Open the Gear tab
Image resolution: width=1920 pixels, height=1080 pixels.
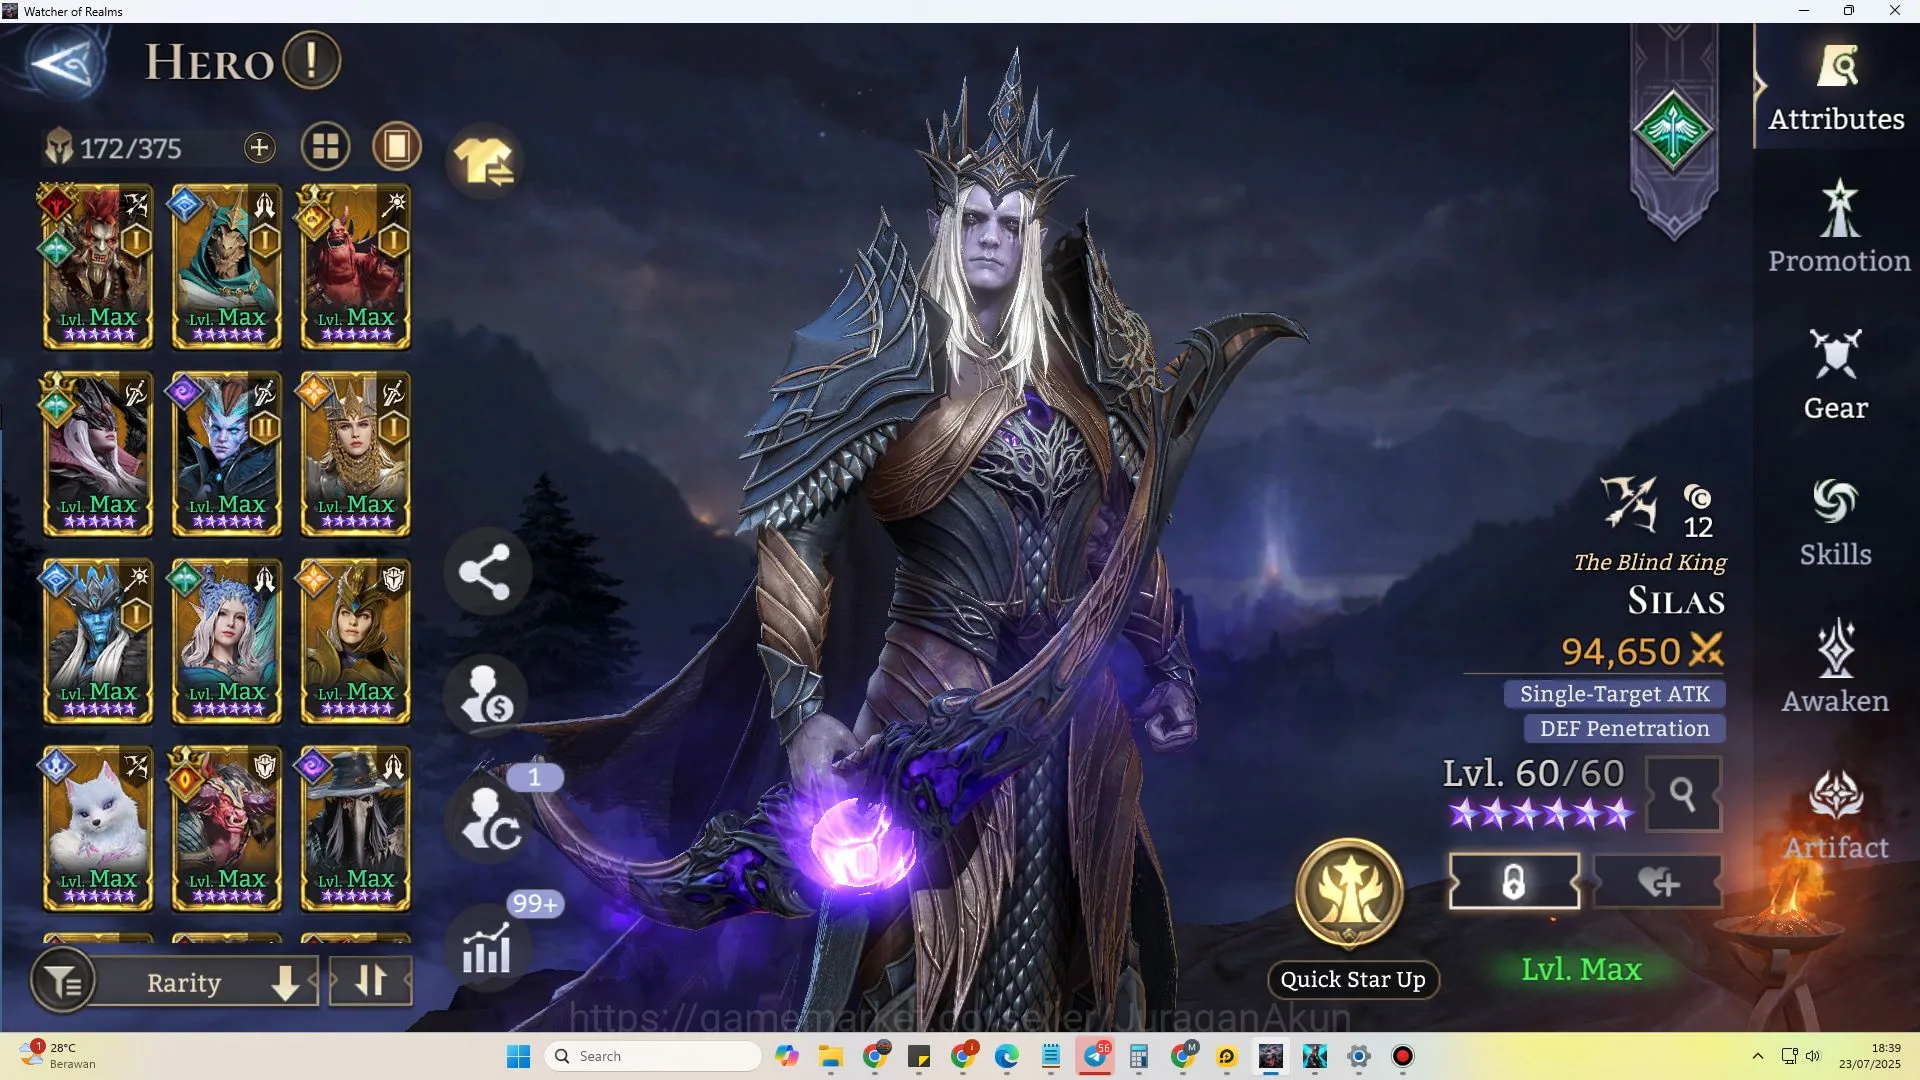coord(1836,375)
